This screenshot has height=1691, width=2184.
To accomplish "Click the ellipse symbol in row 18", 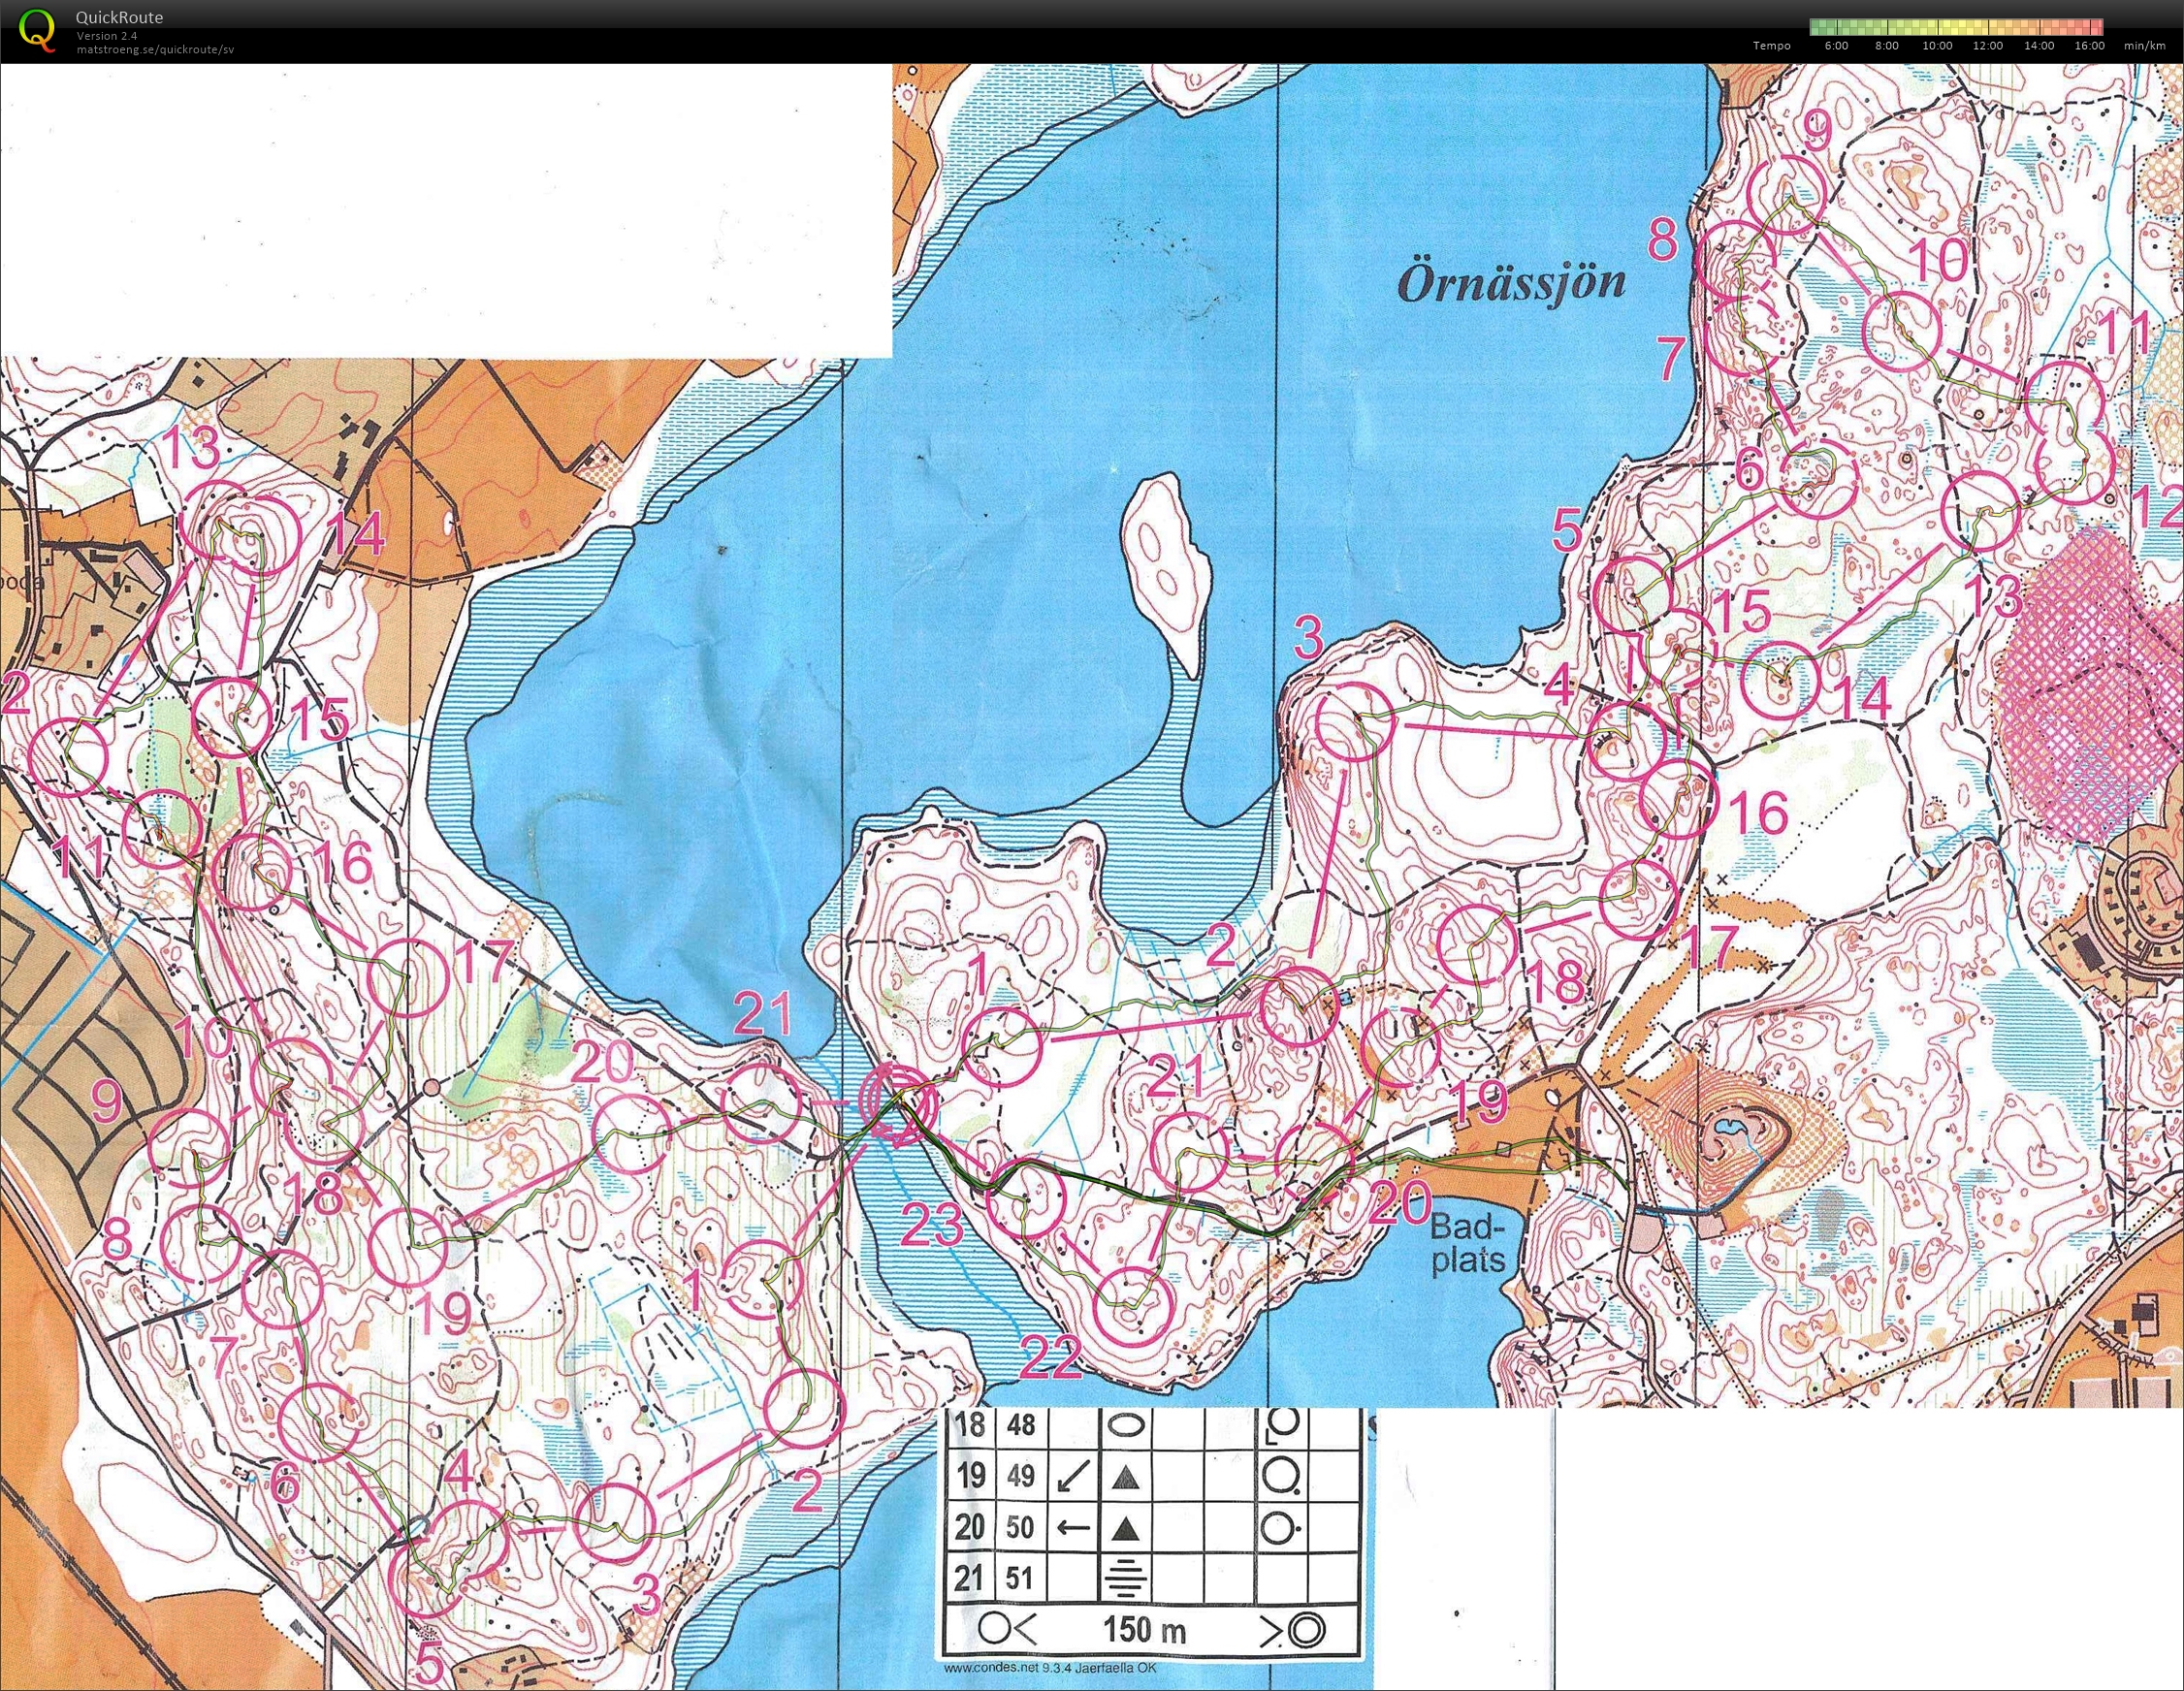I will pos(1127,1424).
